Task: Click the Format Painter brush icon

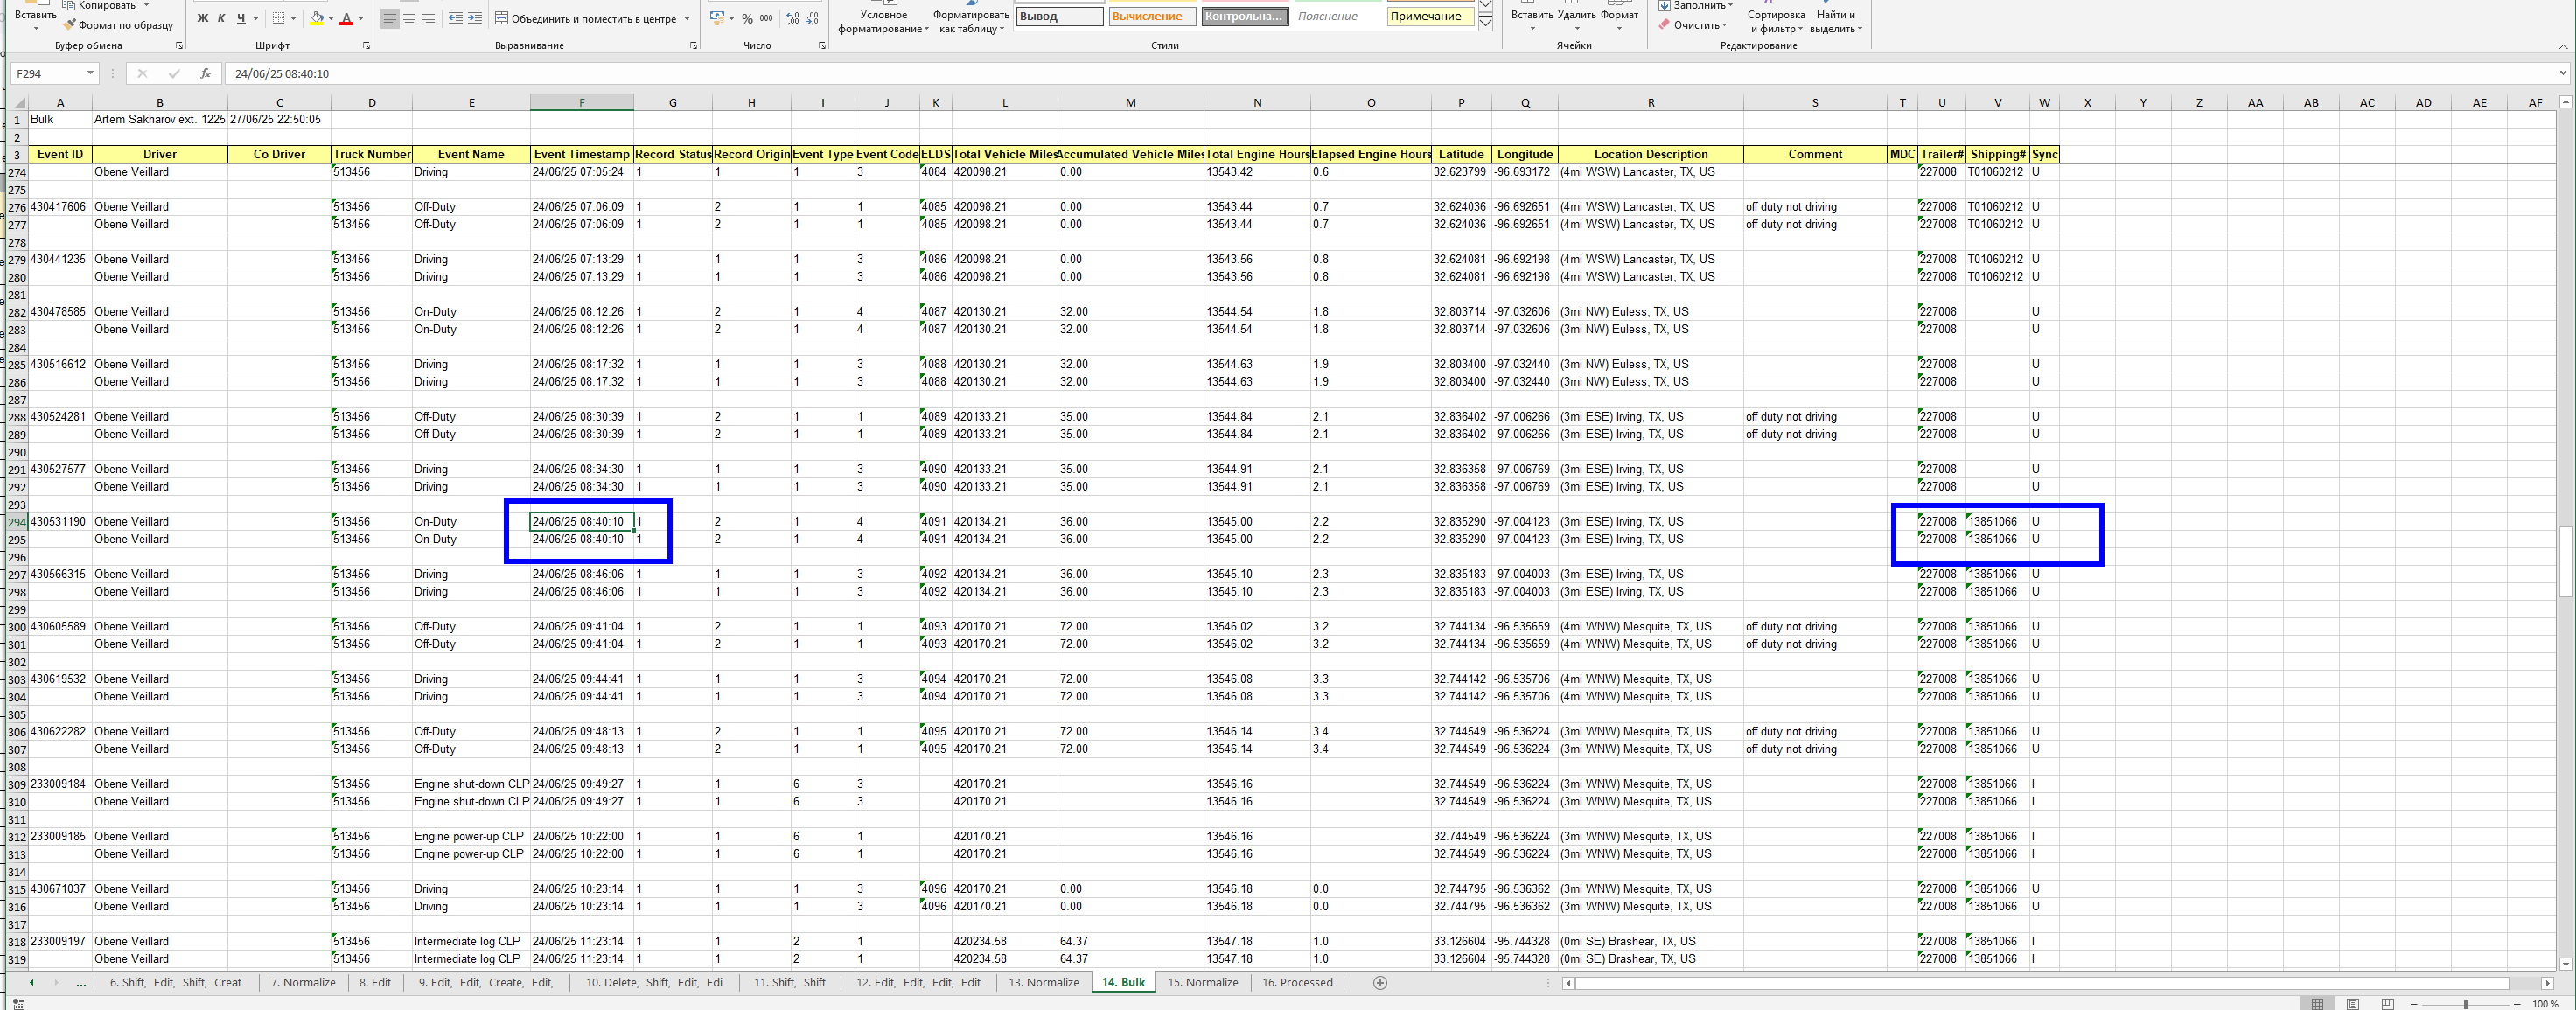Action: 70,25
